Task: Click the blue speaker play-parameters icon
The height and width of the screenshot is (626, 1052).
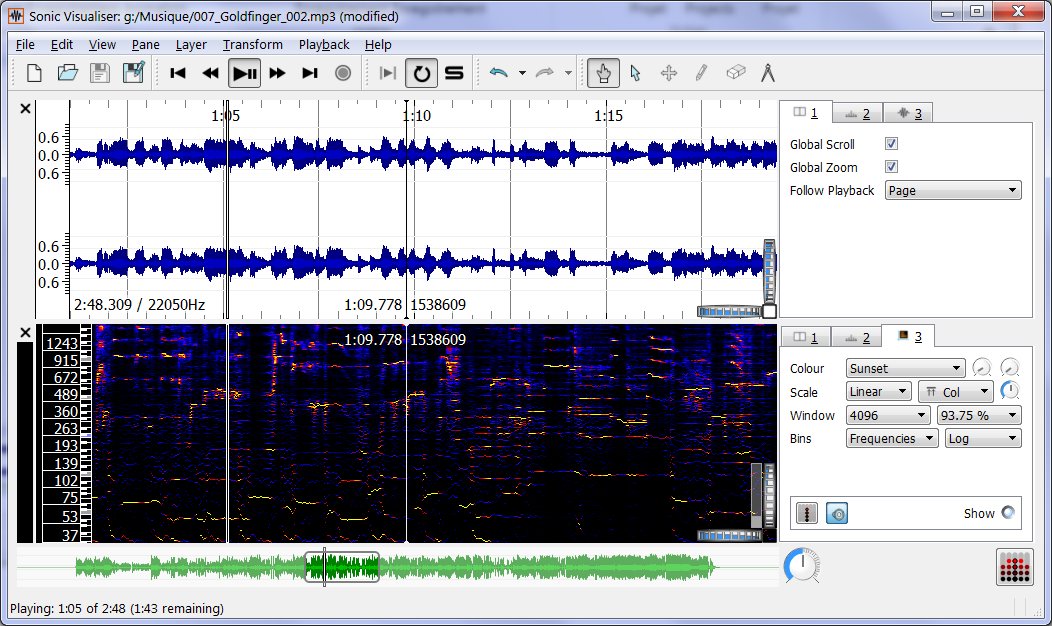Action: pyautogui.click(x=837, y=513)
